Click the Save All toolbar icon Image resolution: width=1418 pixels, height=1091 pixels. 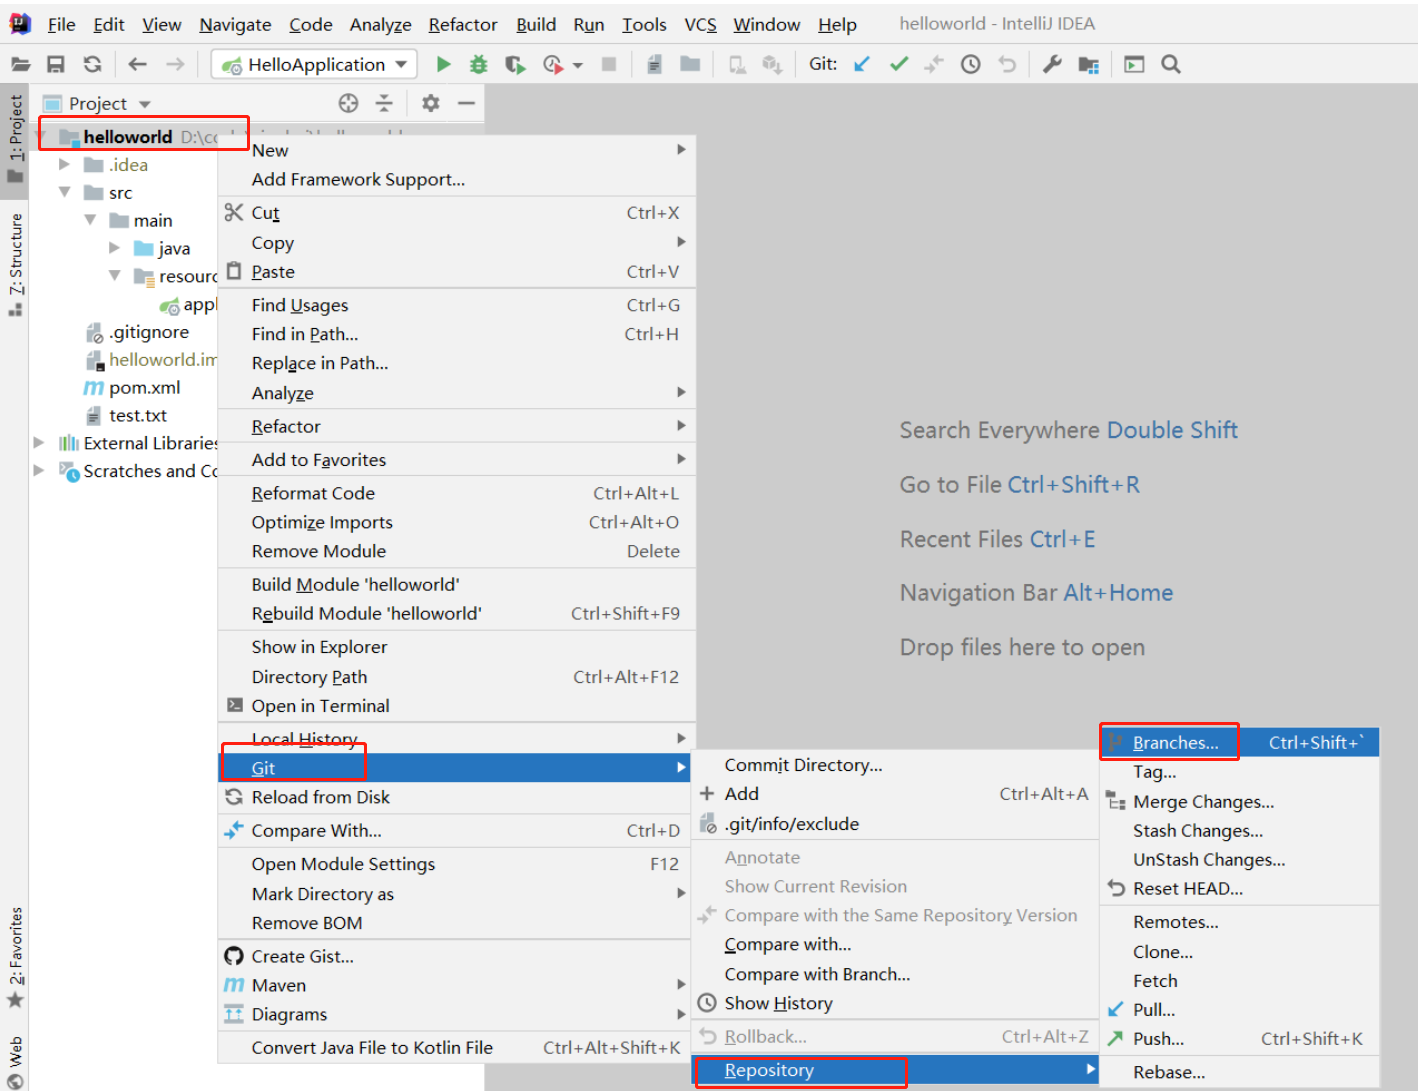click(x=56, y=64)
